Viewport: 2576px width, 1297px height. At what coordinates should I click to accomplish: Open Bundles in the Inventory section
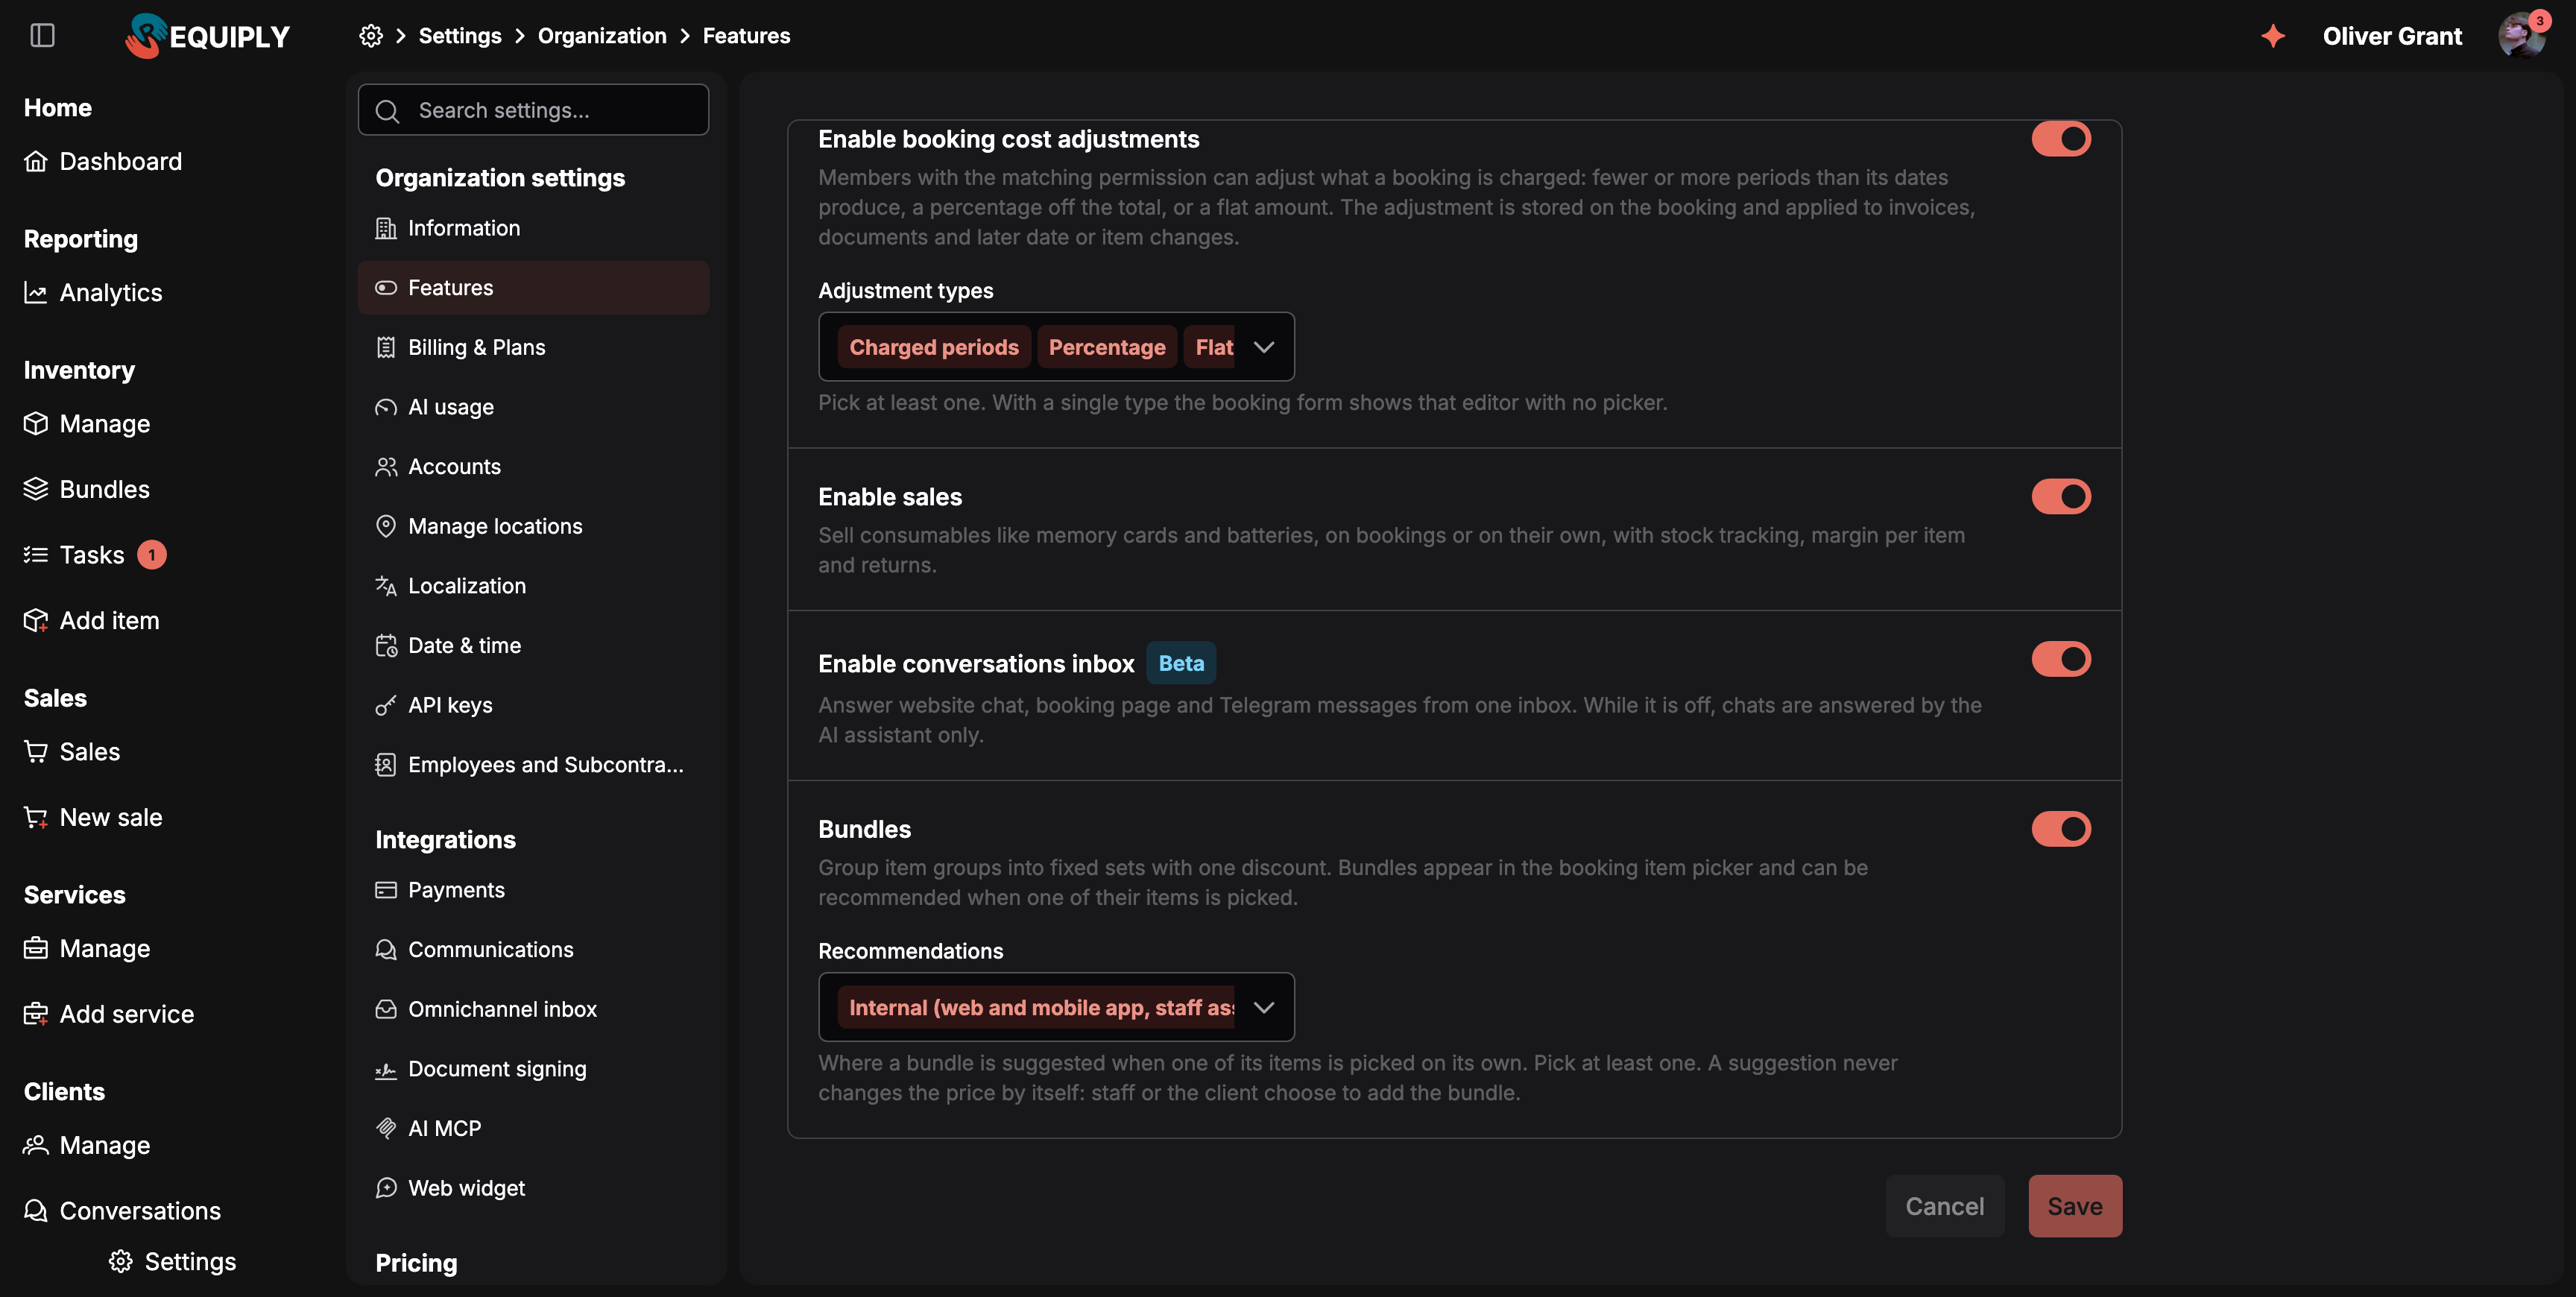pyautogui.click(x=87, y=489)
